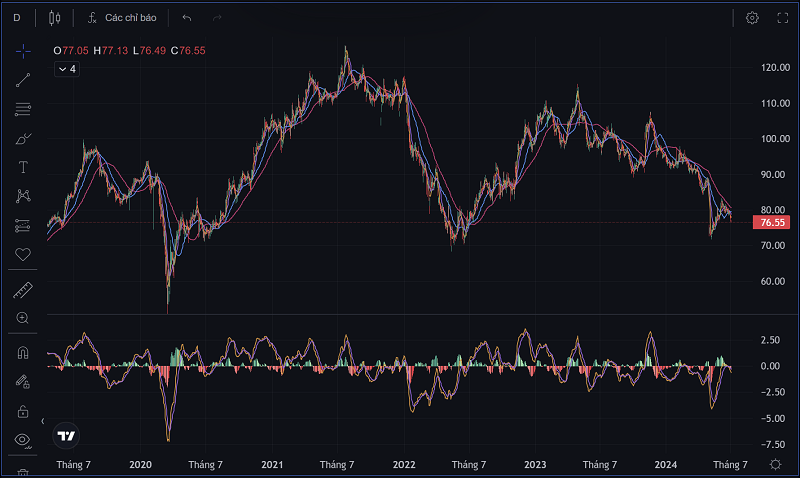Open the candlestick chart type selector

[54, 18]
